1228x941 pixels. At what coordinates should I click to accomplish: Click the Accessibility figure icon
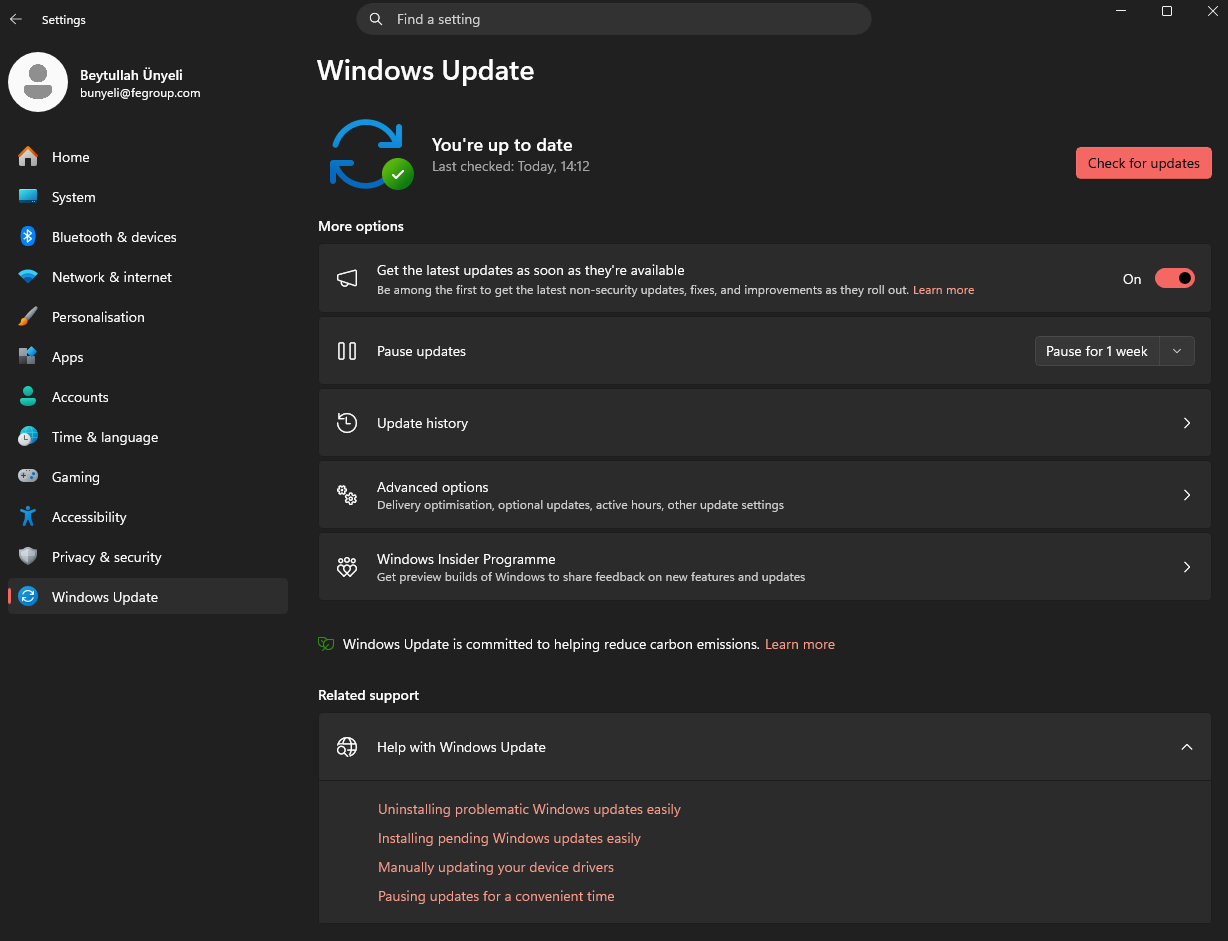point(28,517)
